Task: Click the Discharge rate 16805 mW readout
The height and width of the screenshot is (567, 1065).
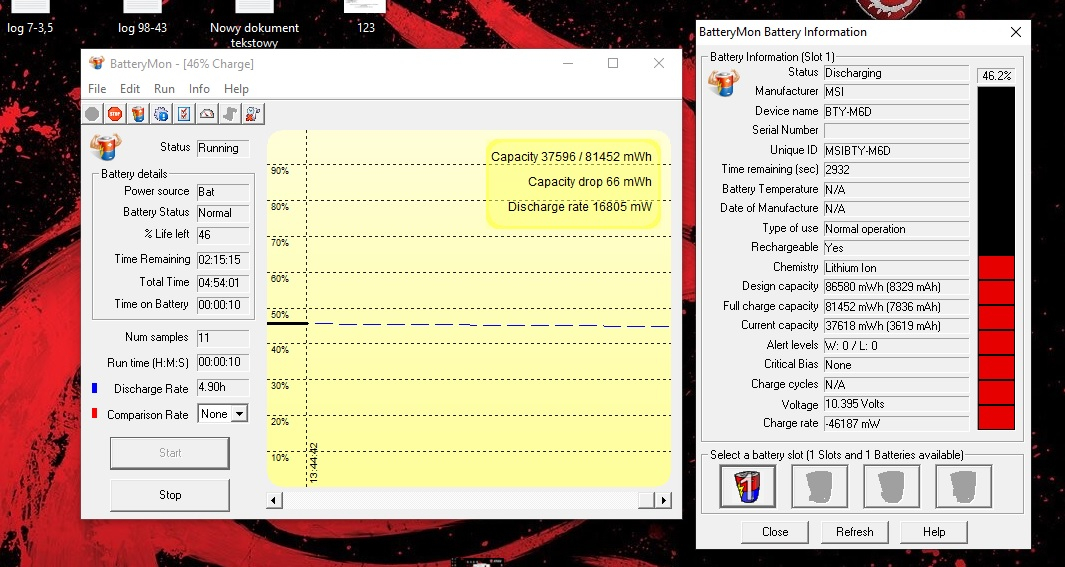Action: point(580,206)
